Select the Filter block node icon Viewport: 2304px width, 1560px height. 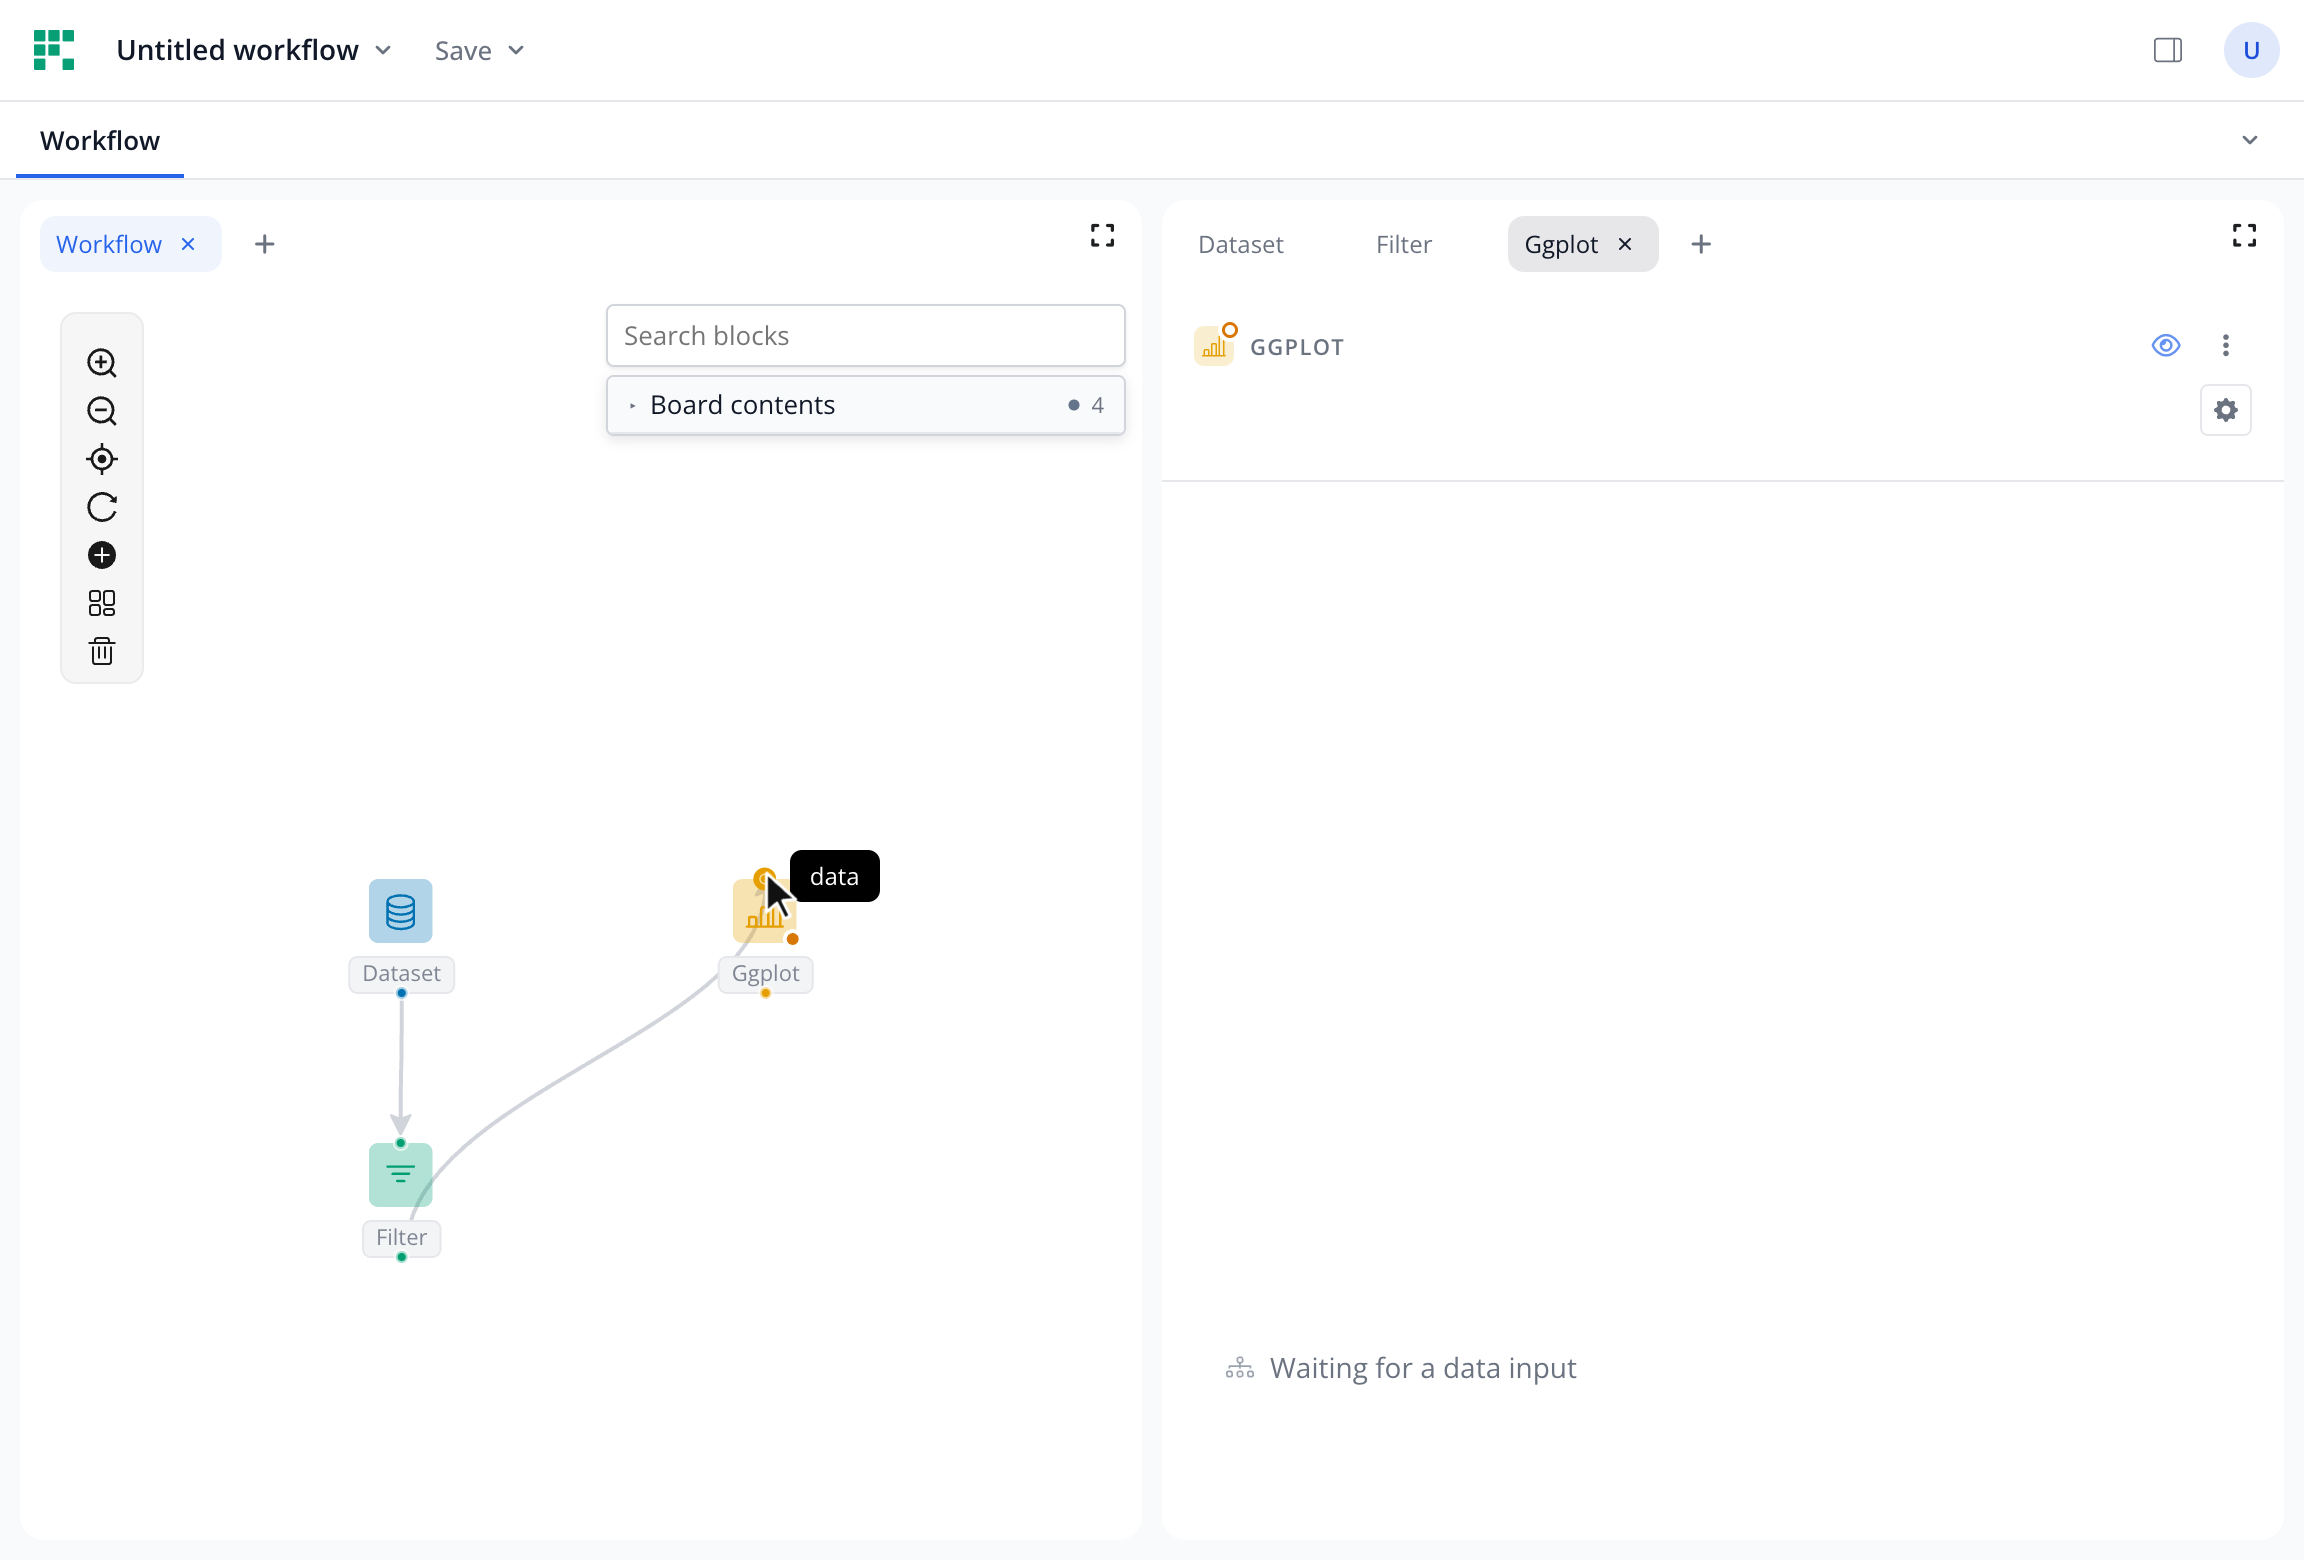(x=401, y=1175)
